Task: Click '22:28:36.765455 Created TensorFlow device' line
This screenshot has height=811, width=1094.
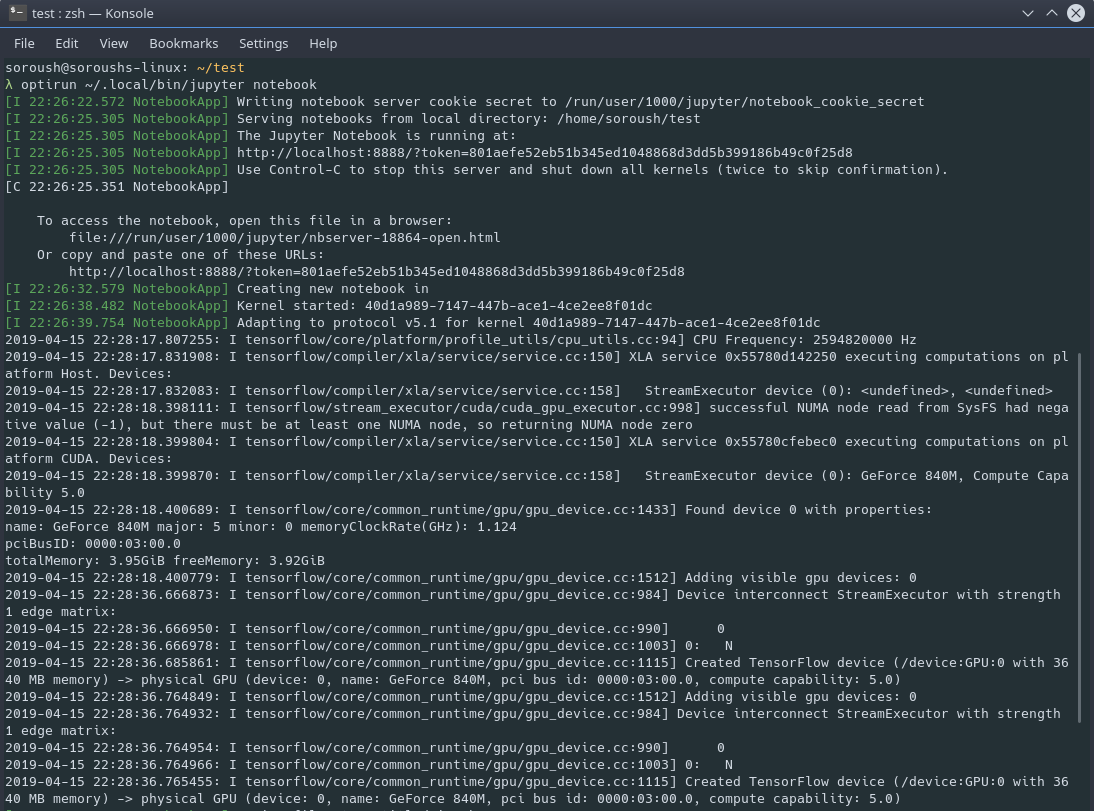Action: click(x=537, y=790)
